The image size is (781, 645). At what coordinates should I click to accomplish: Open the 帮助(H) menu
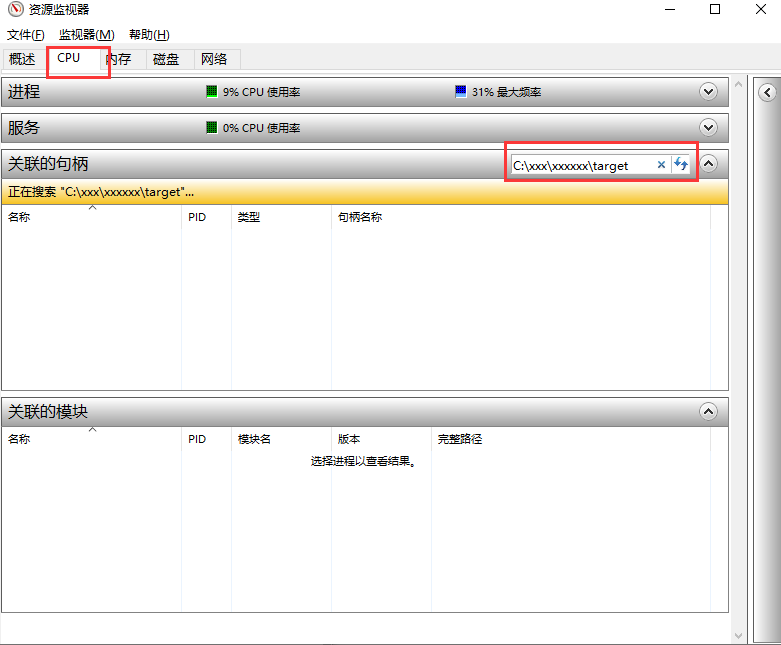(x=149, y=35)
